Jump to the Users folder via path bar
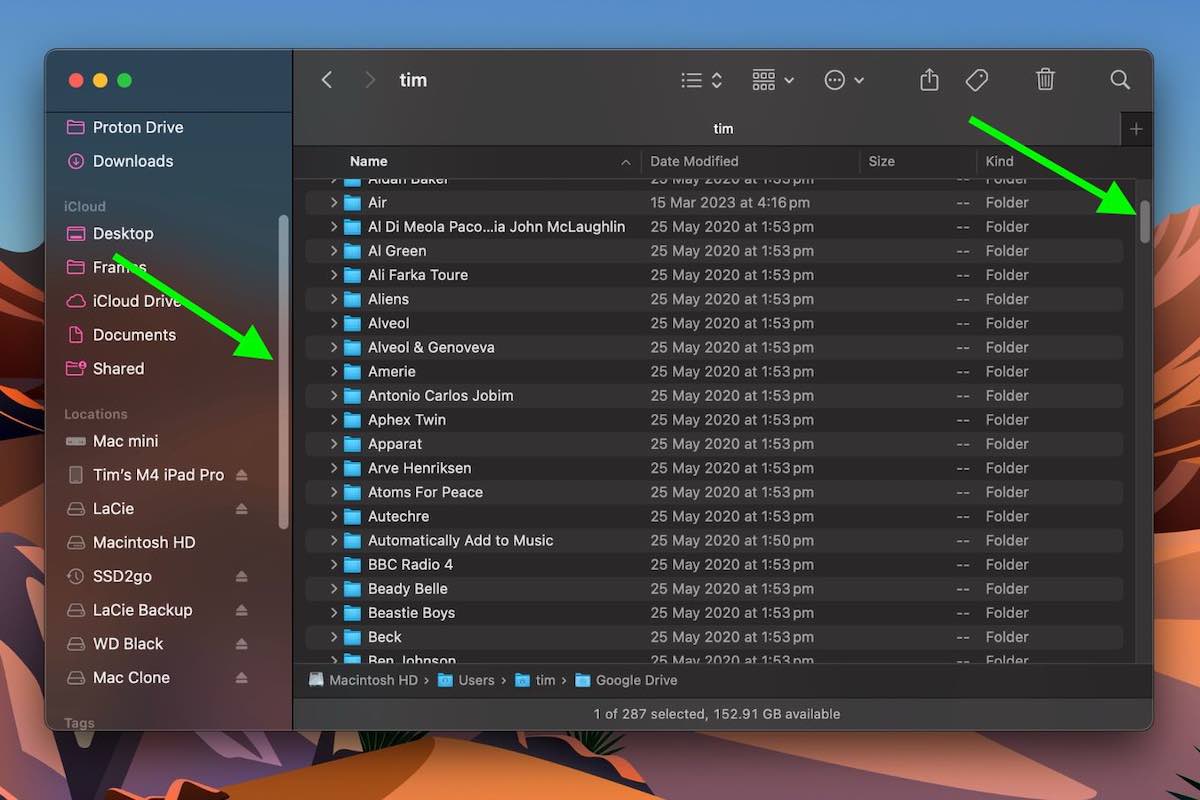1200x800 pixels. 477,680
